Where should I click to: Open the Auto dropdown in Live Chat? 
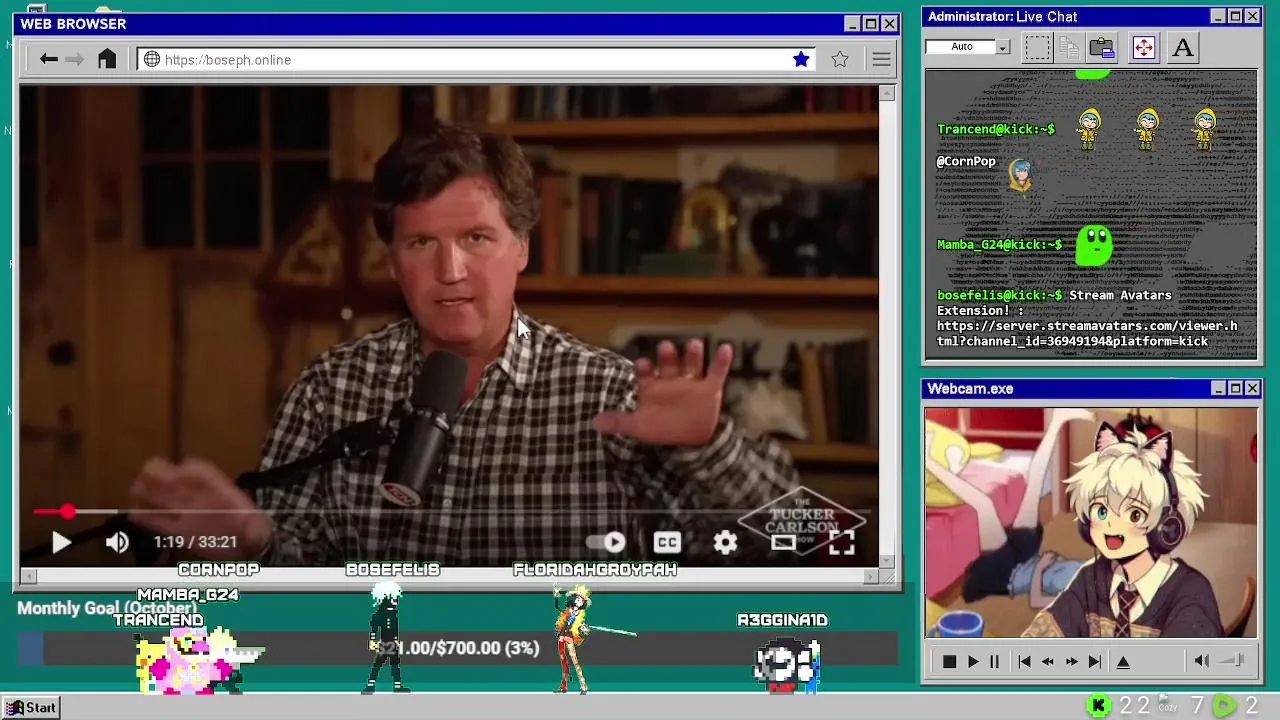pyautogui.click(x=1003, y=47)
